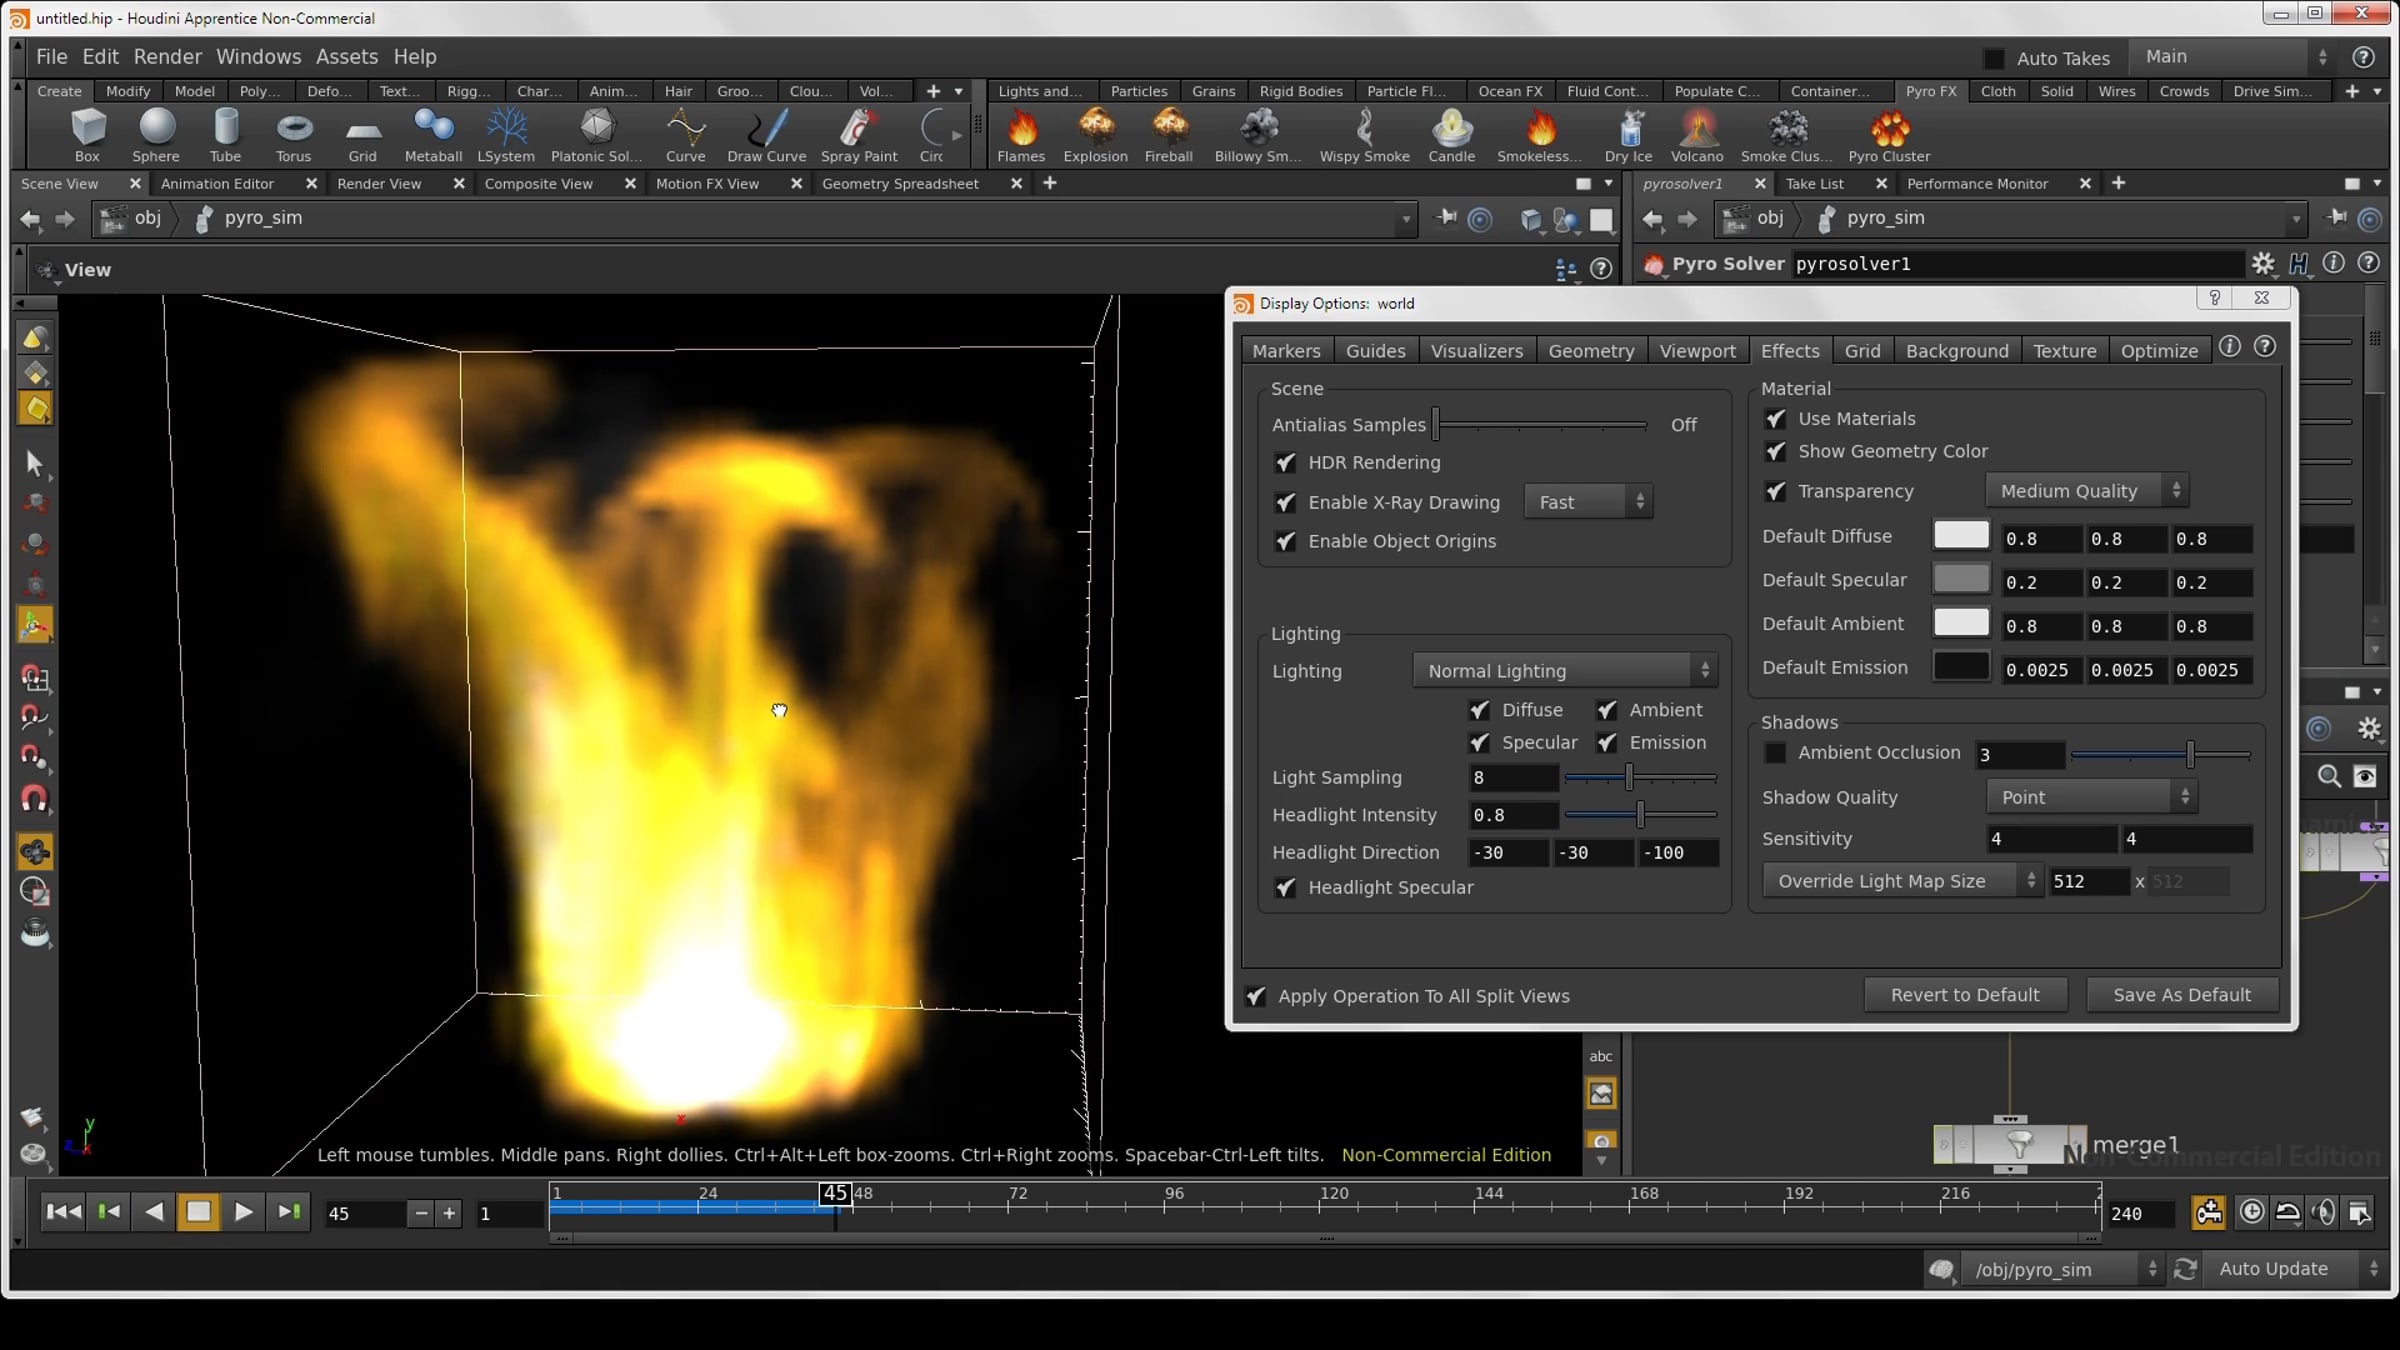Image resolution: width=2400 pixels, height=1350 pixels.
Task: Disable Enable X-Ray Drawing
Action: (1285, 502)
